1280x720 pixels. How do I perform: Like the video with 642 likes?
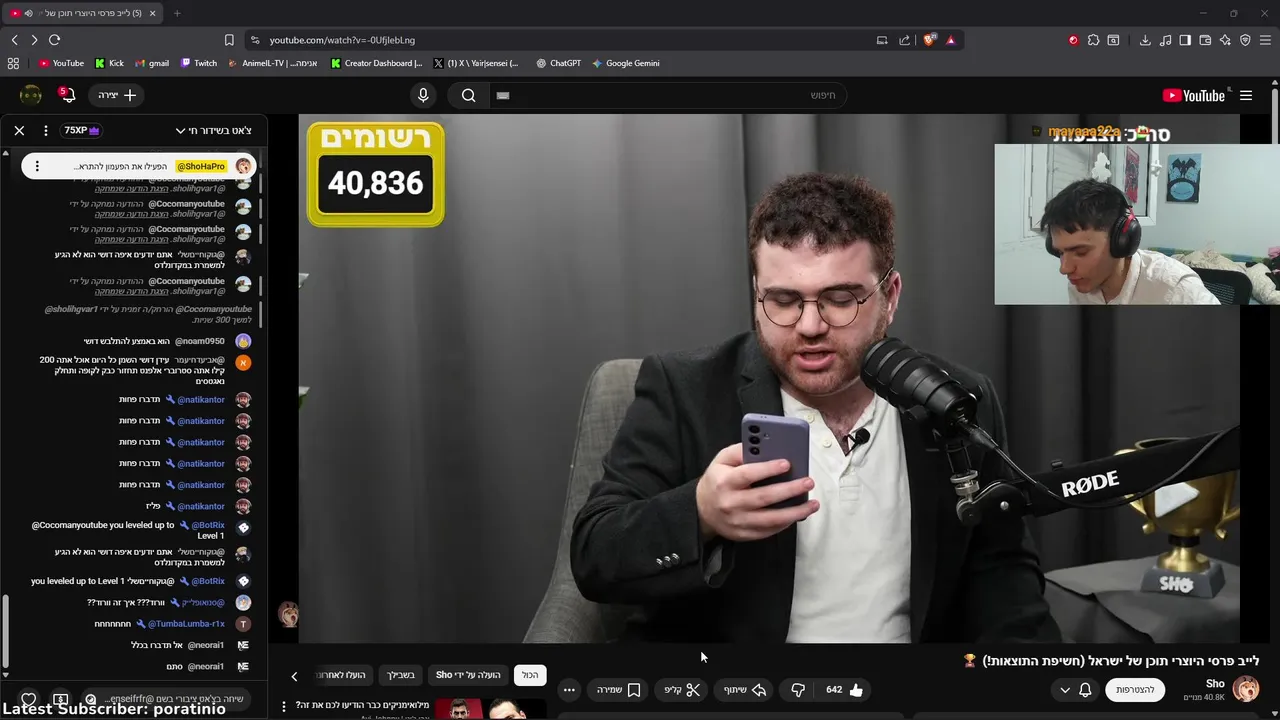[x=845, y=690]
